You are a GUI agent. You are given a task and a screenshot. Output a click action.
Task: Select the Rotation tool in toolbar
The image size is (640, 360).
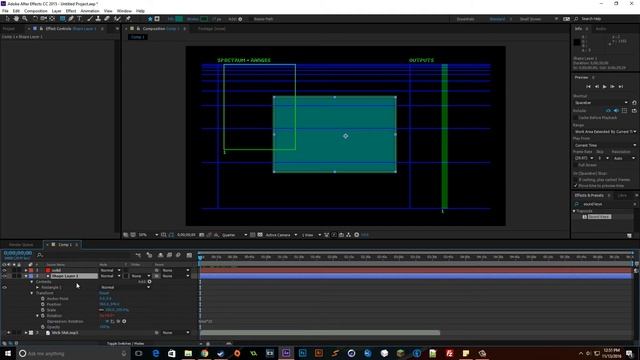click(35, 19)
